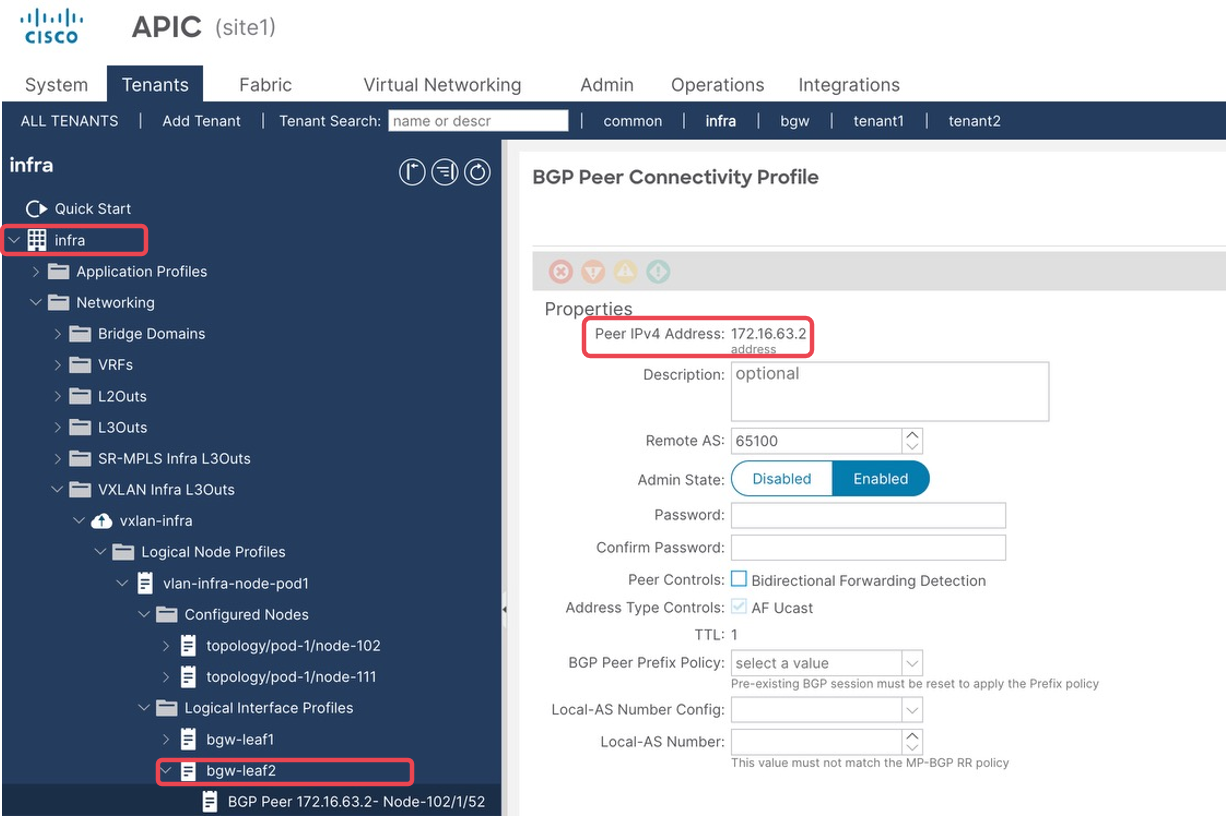This screenshot has width=1226, height=816.
Task: Click the Tenant Search input field
Action: pos(478,121)
